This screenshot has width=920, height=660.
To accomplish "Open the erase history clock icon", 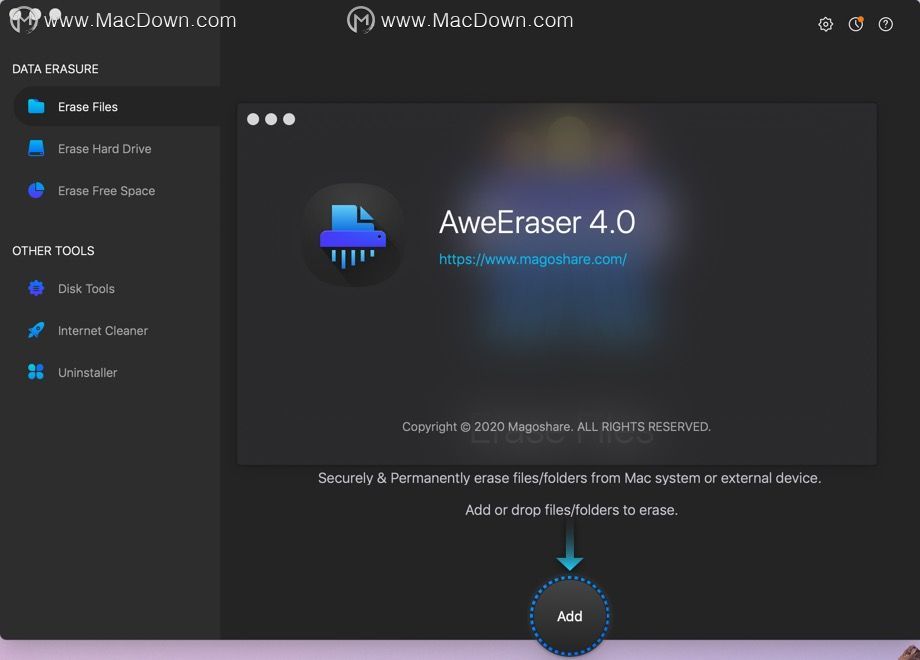I will [856, 24].
